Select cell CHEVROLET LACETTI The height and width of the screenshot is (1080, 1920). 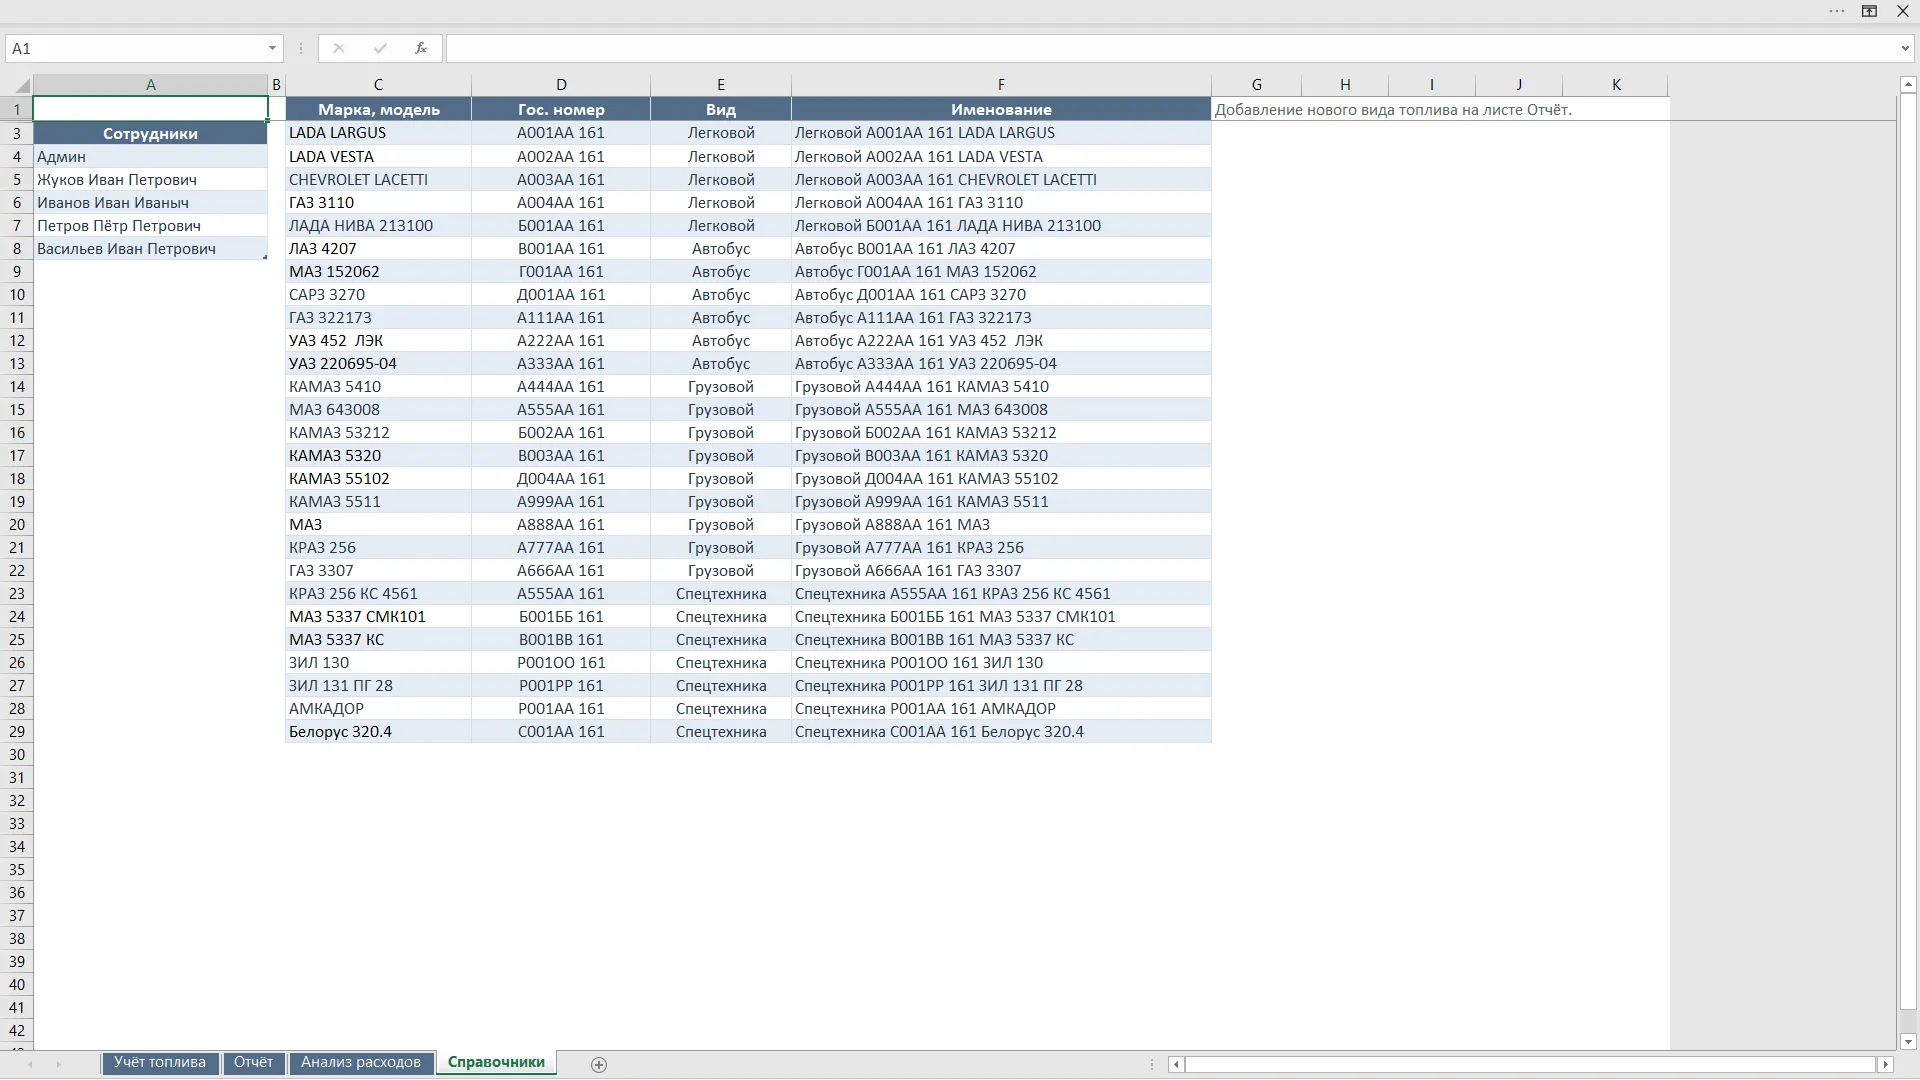click(x=378, y=180)
